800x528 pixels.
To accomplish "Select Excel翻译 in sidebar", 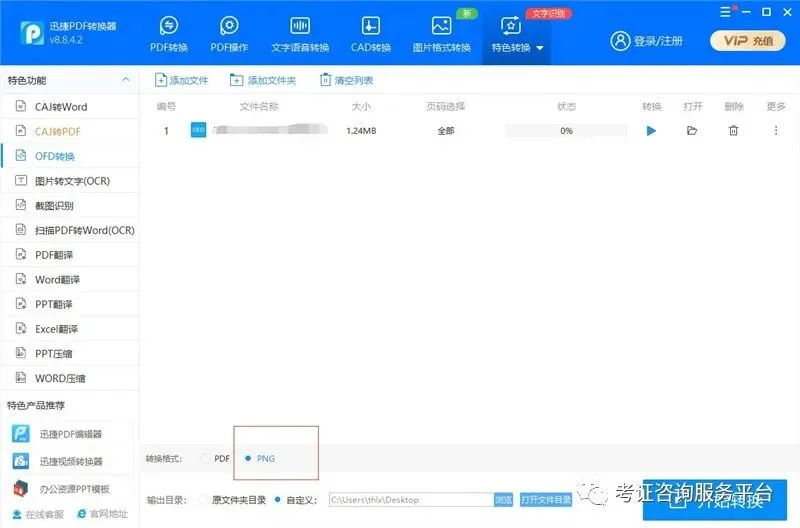I will point(70,329).
